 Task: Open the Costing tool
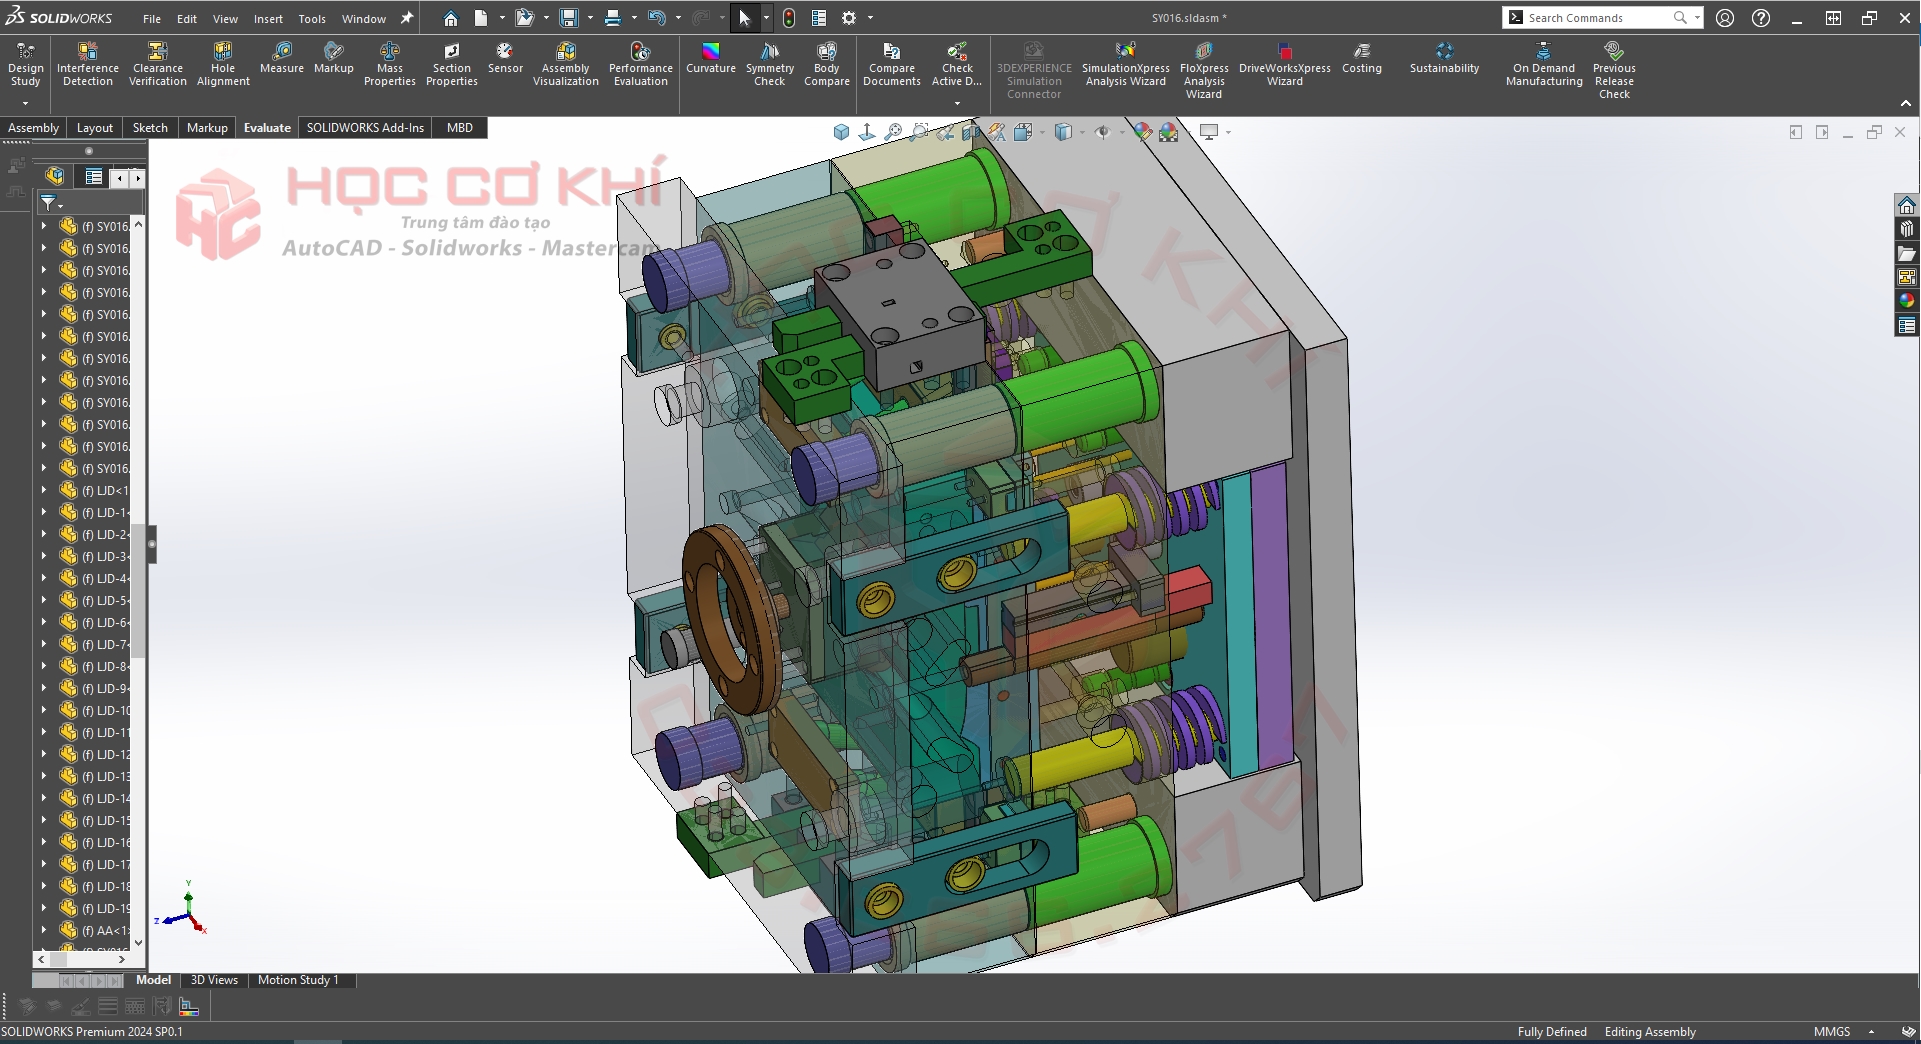click(1362, 58)
